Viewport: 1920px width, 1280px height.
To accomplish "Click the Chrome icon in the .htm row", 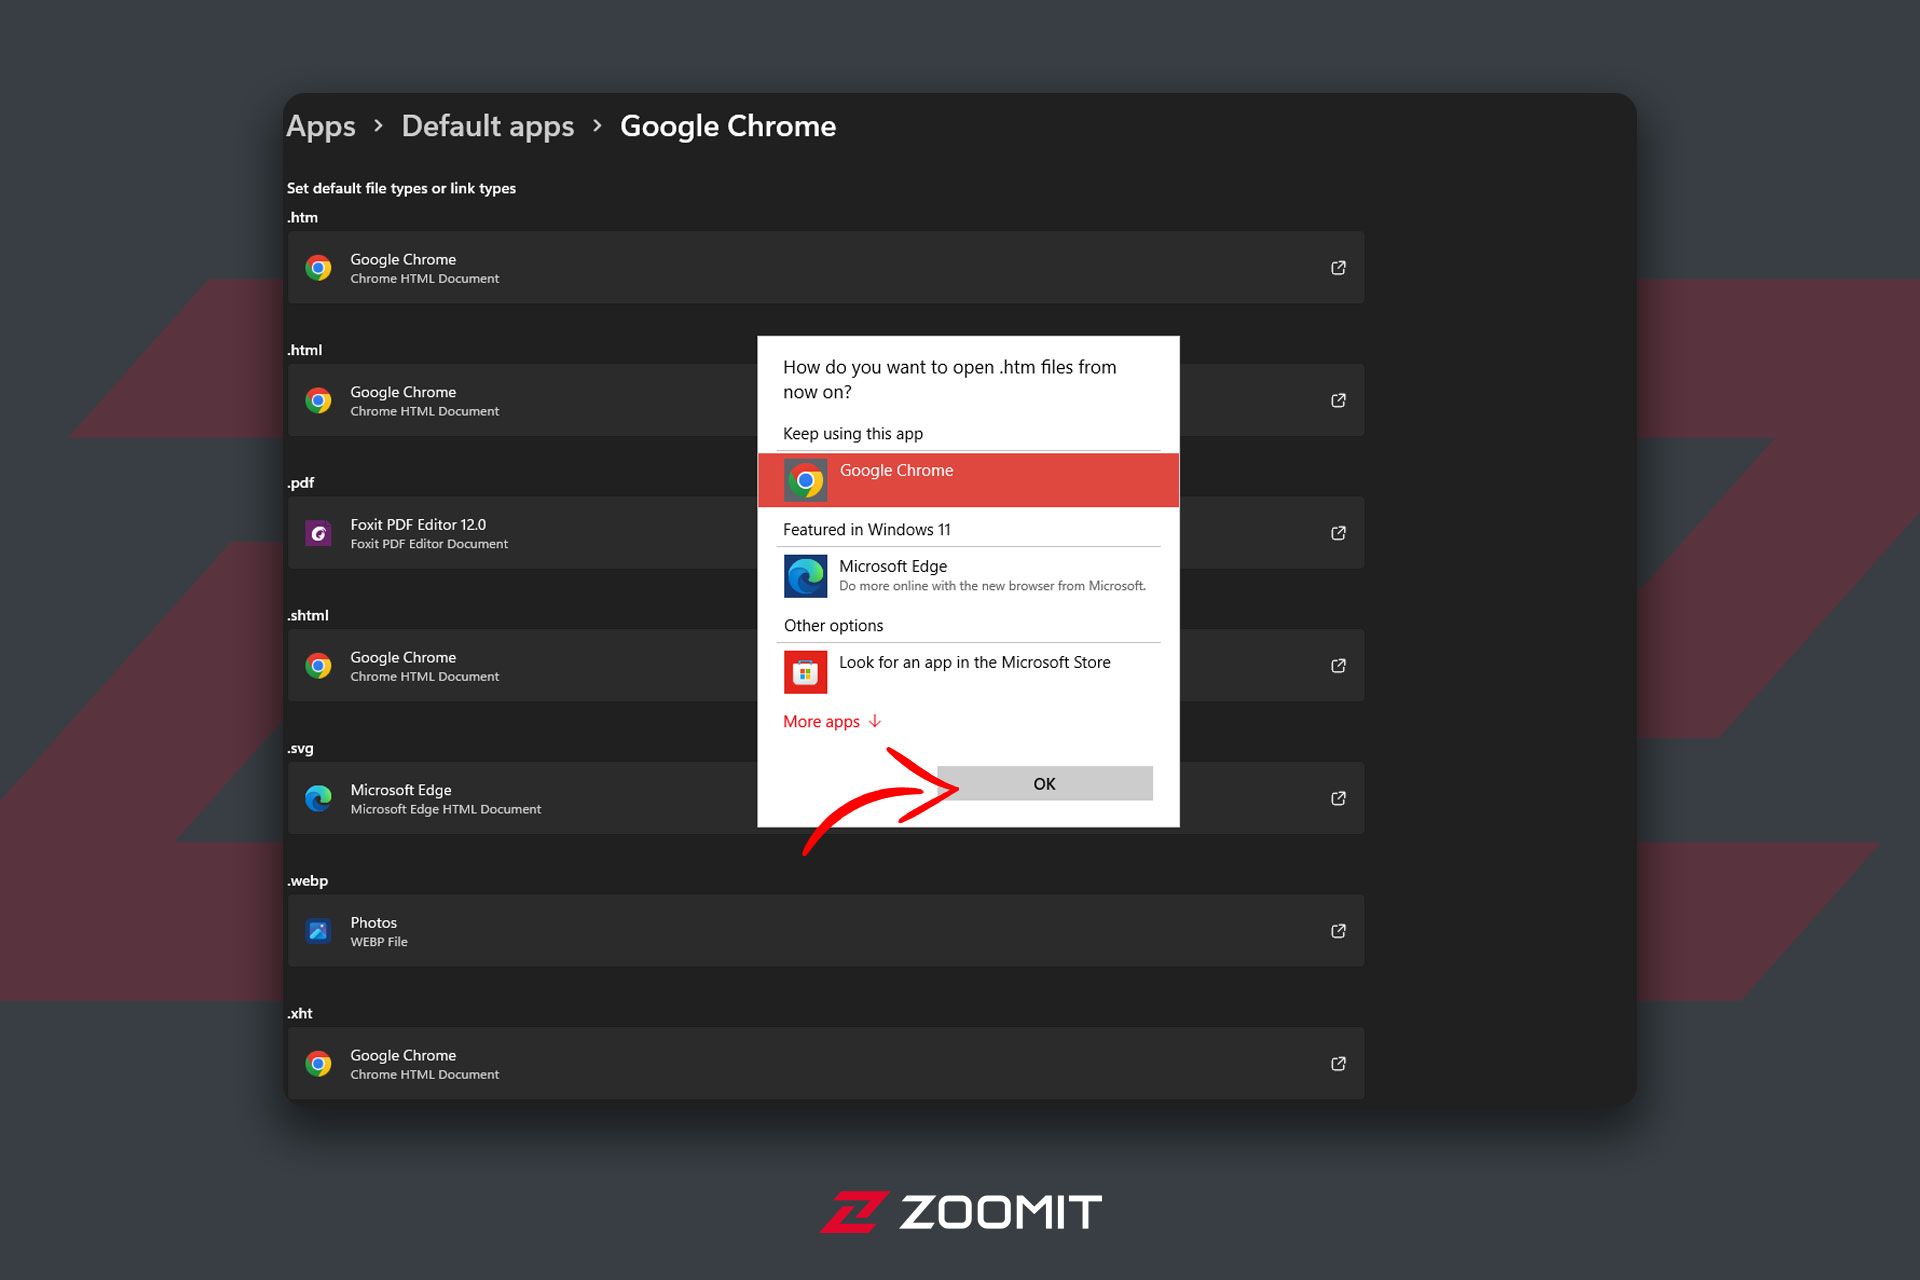I will pyautogui.click(x=318, y=268).
